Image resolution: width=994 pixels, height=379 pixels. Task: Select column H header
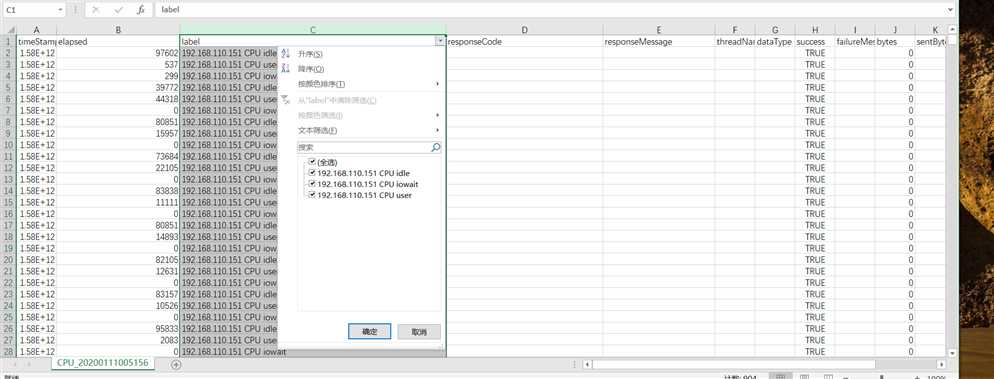point(815,30)
